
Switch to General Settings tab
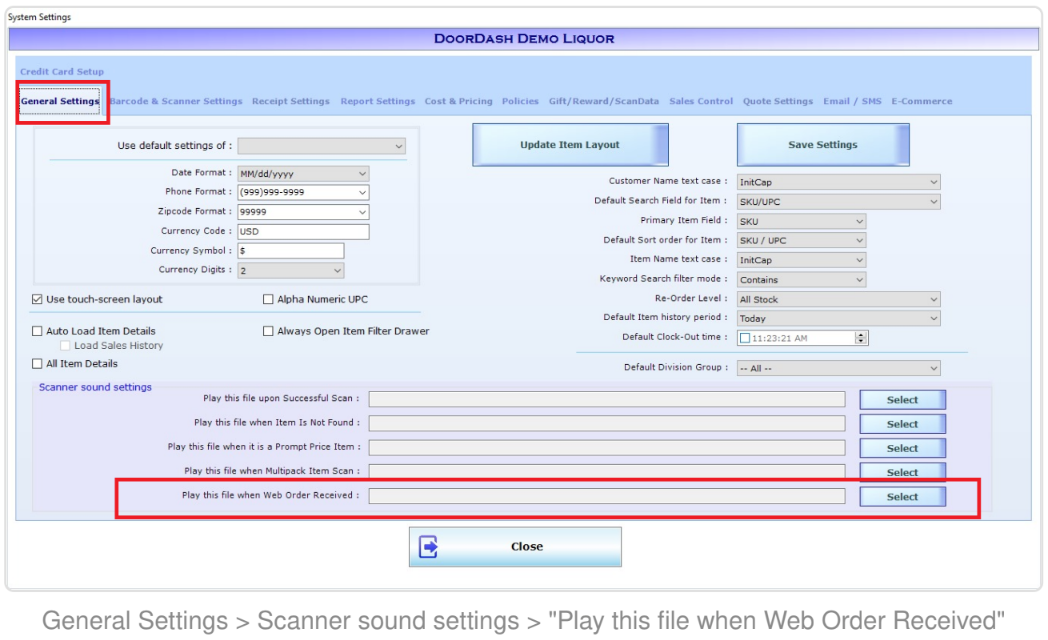coord(59,101)
